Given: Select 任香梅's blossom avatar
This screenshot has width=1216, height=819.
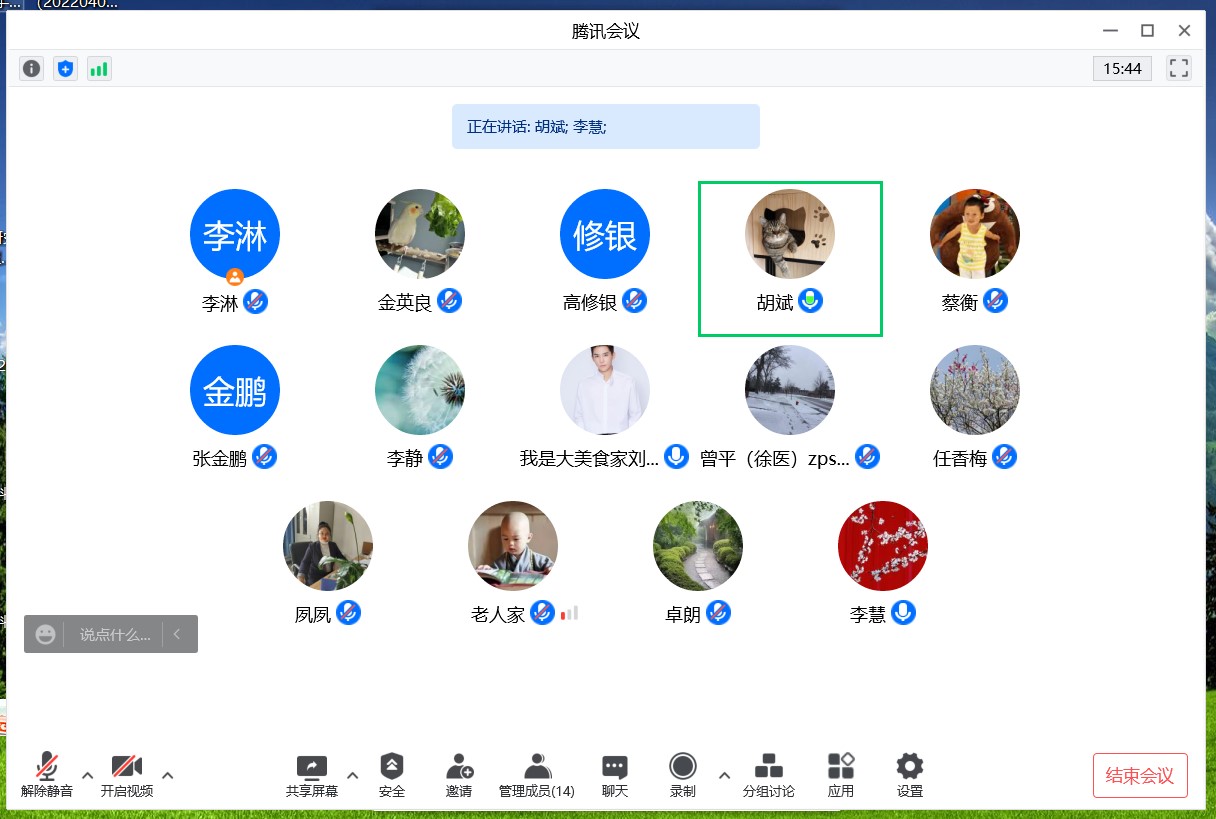Looking at the screenshot, I should coord(975,390).
